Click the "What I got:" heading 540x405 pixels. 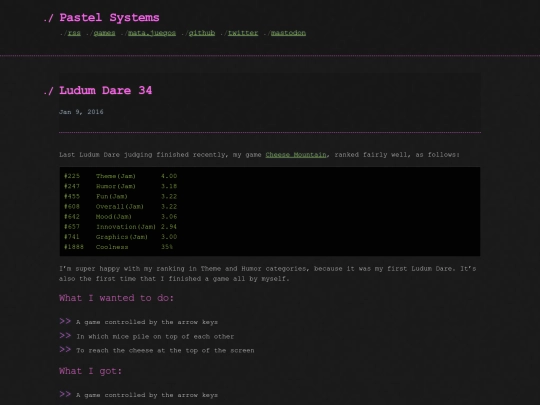(91, 371)
